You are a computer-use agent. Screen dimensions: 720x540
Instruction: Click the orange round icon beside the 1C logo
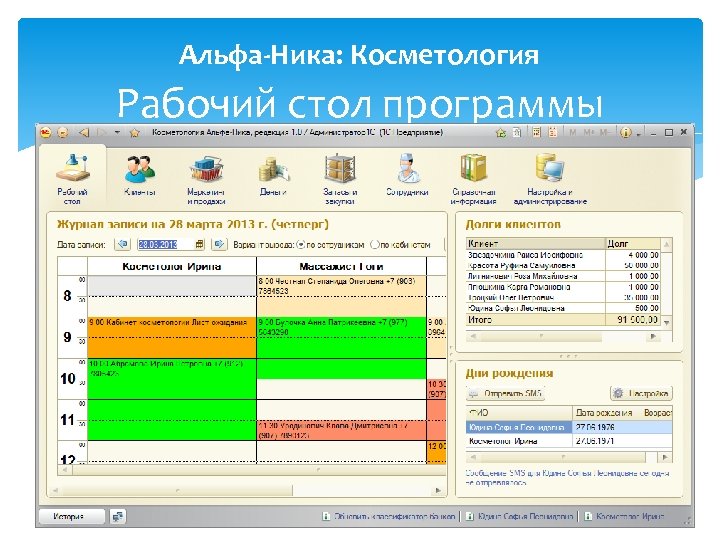63,133
